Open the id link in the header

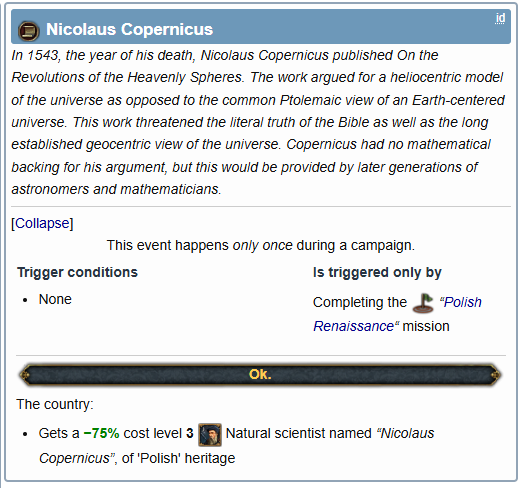click(x=500, y=18)
